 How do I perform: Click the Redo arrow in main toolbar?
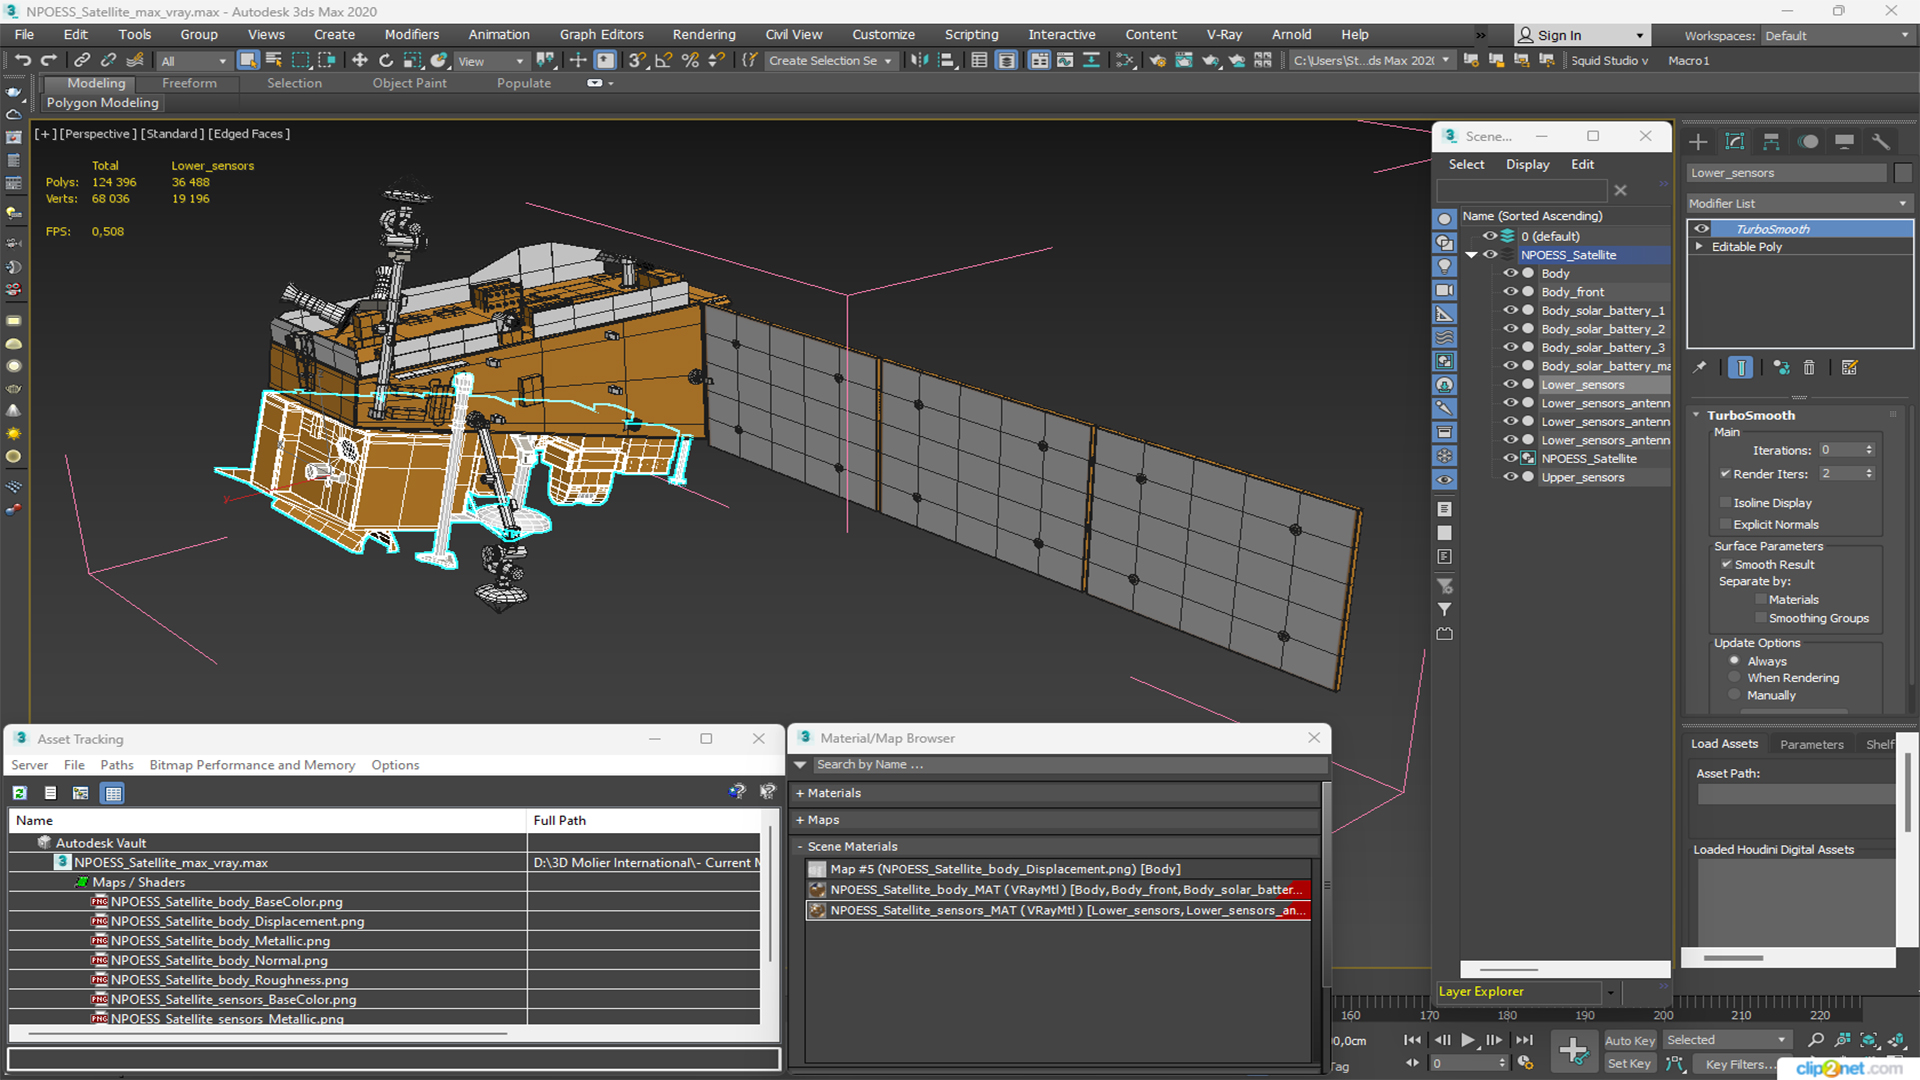(47, 61)
